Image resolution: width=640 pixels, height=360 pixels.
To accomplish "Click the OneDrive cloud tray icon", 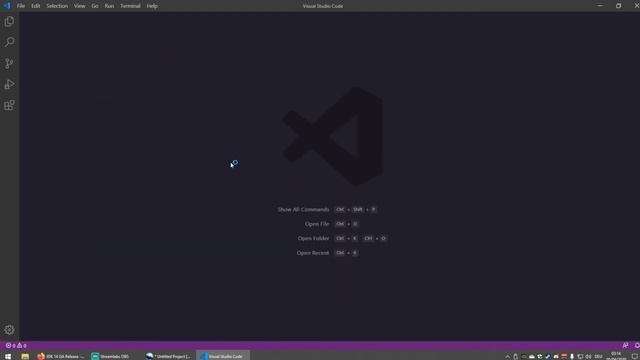I will [x=532, y=357].
